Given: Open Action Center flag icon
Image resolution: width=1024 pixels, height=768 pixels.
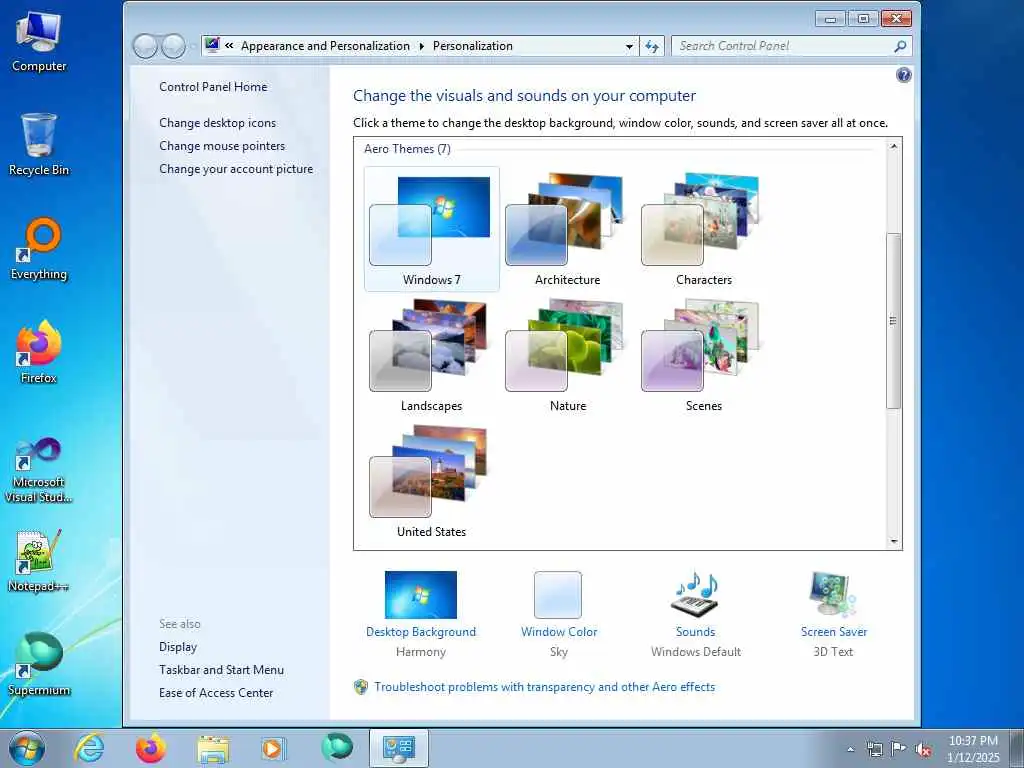Looking at the screenshot, I should click(x=899, y=749).
